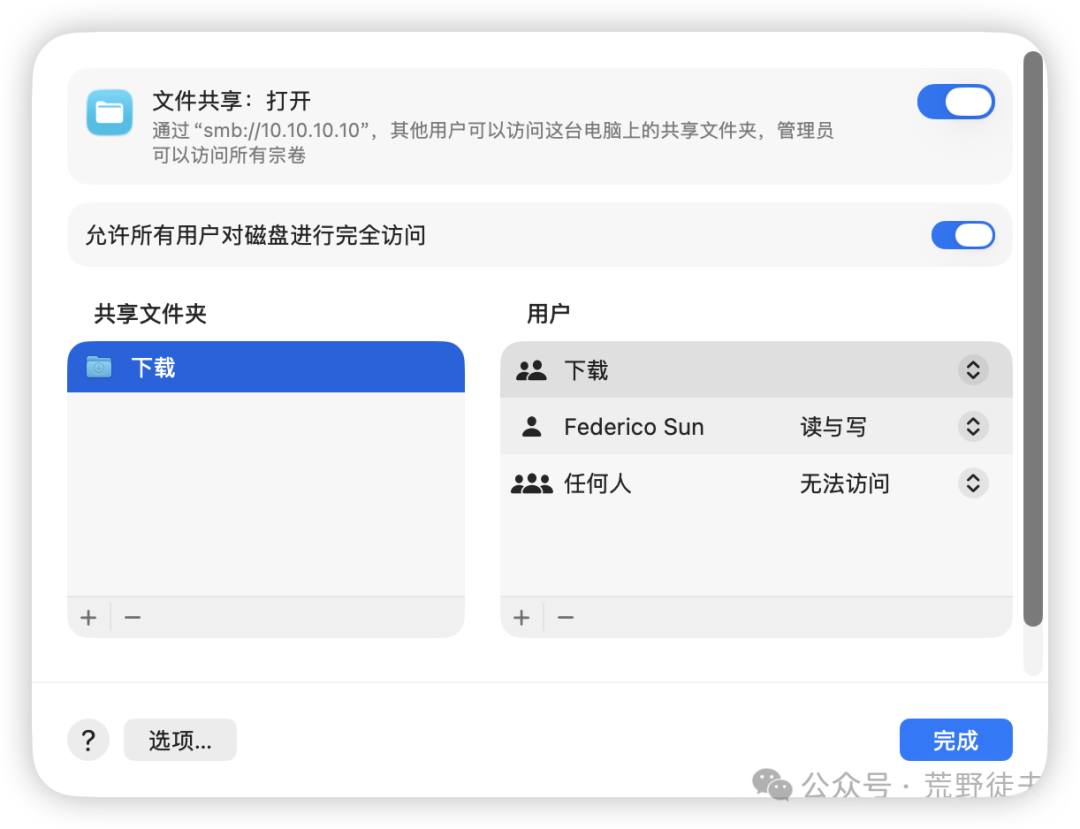Remove shared folder with minus button
This screenshot has width=1080, height=829.
coord(132,618)
